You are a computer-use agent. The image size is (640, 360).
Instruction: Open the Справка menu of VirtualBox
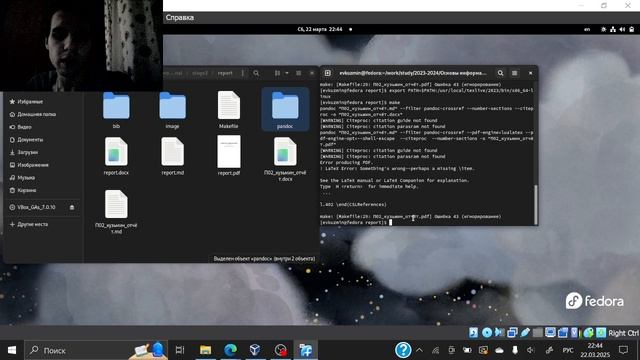coord(180,18)
